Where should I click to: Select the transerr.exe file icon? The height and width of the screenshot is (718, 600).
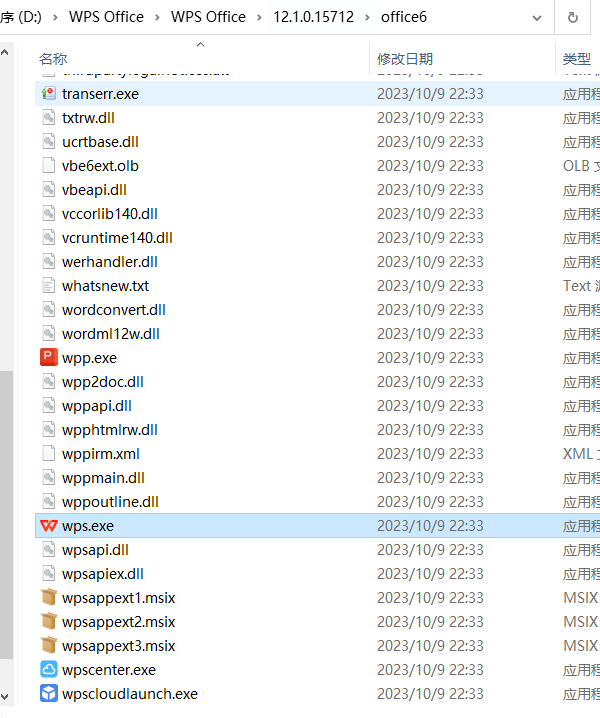pos(49,93)
